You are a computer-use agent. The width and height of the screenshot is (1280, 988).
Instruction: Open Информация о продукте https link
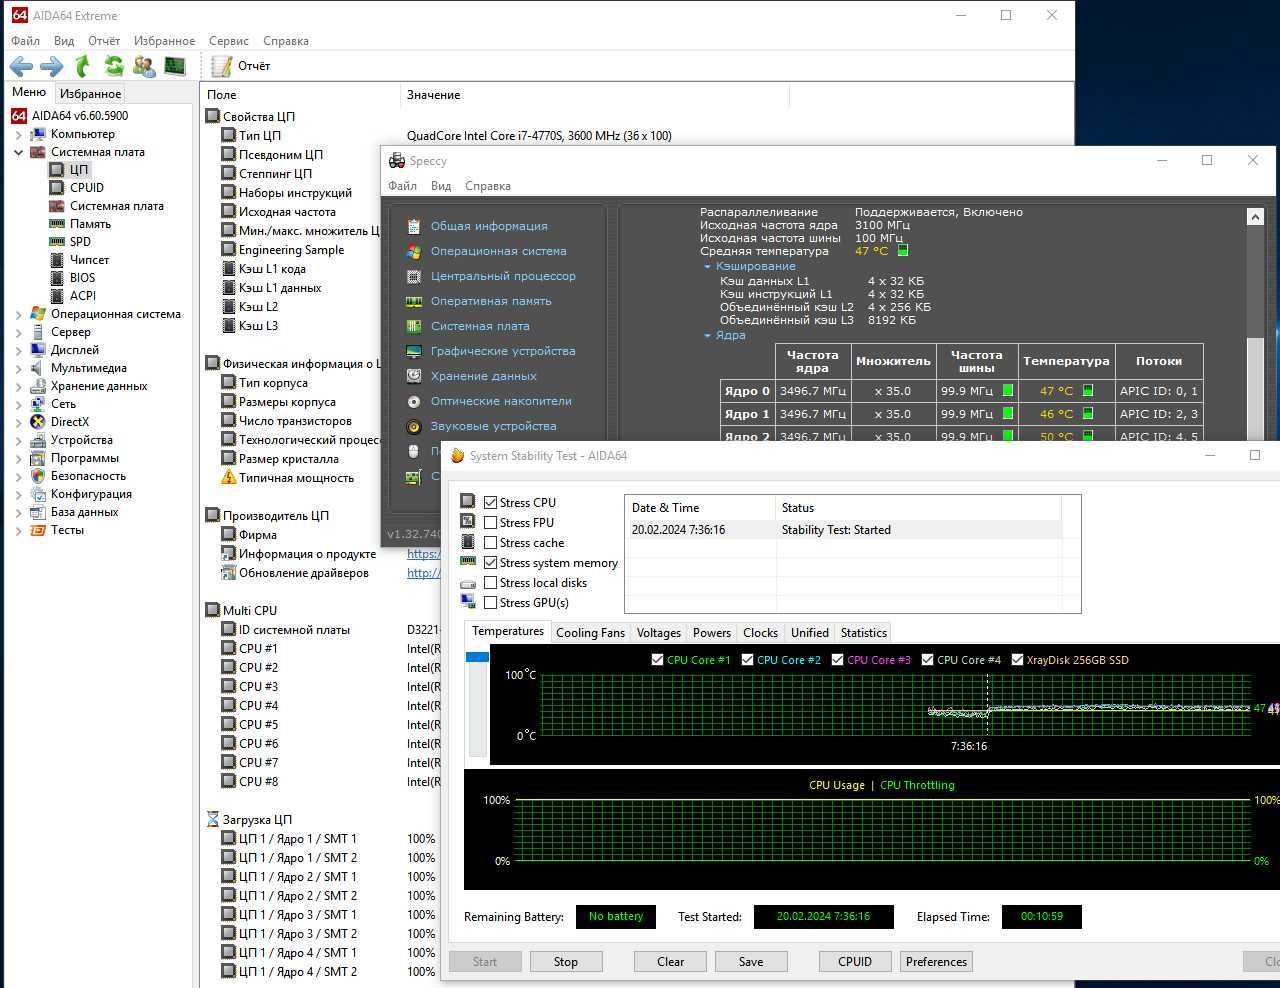click(x=423, y=554)
